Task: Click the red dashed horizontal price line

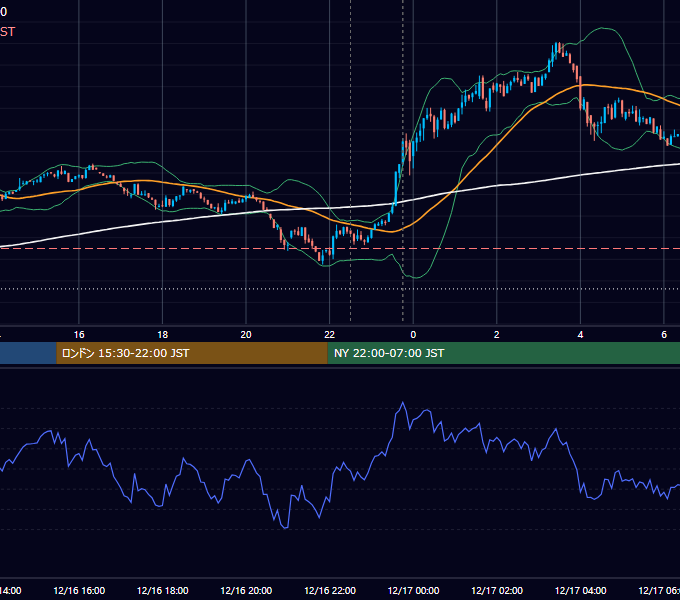Action: point(340,249)
